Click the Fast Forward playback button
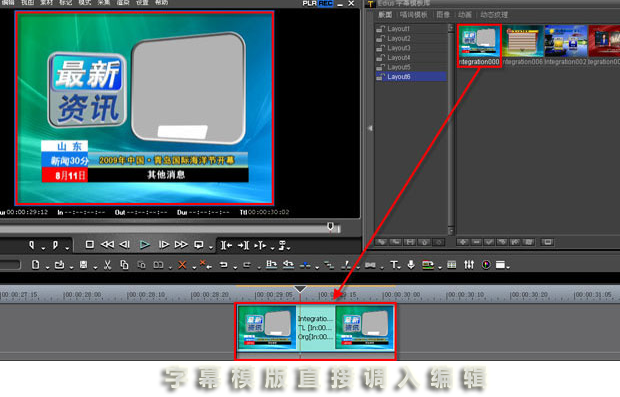The width and height of the screenshot is (620, 397). tap(181, 245)
